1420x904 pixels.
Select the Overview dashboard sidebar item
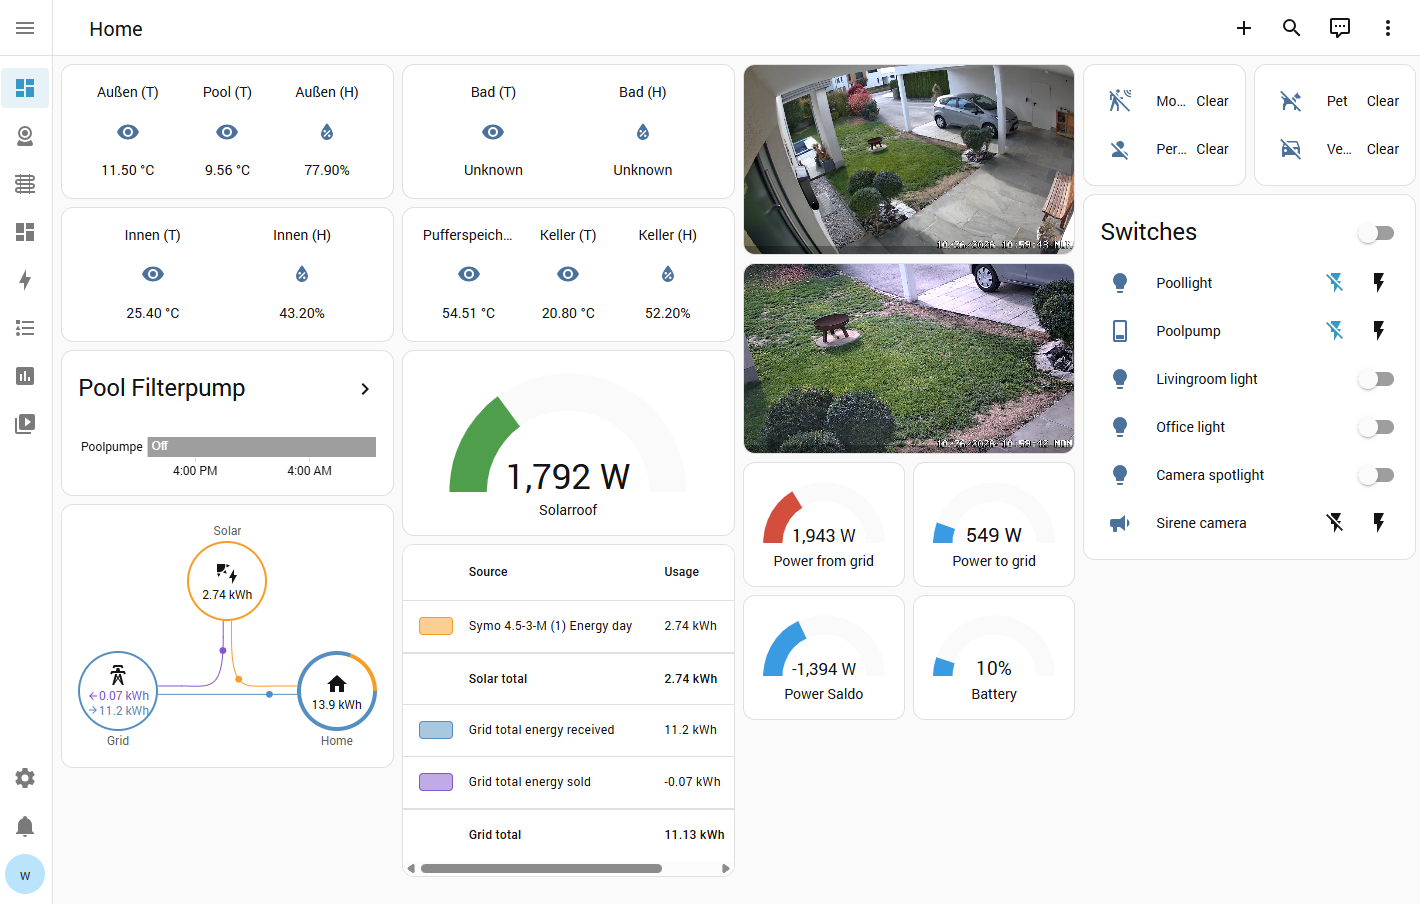[25, 88]
